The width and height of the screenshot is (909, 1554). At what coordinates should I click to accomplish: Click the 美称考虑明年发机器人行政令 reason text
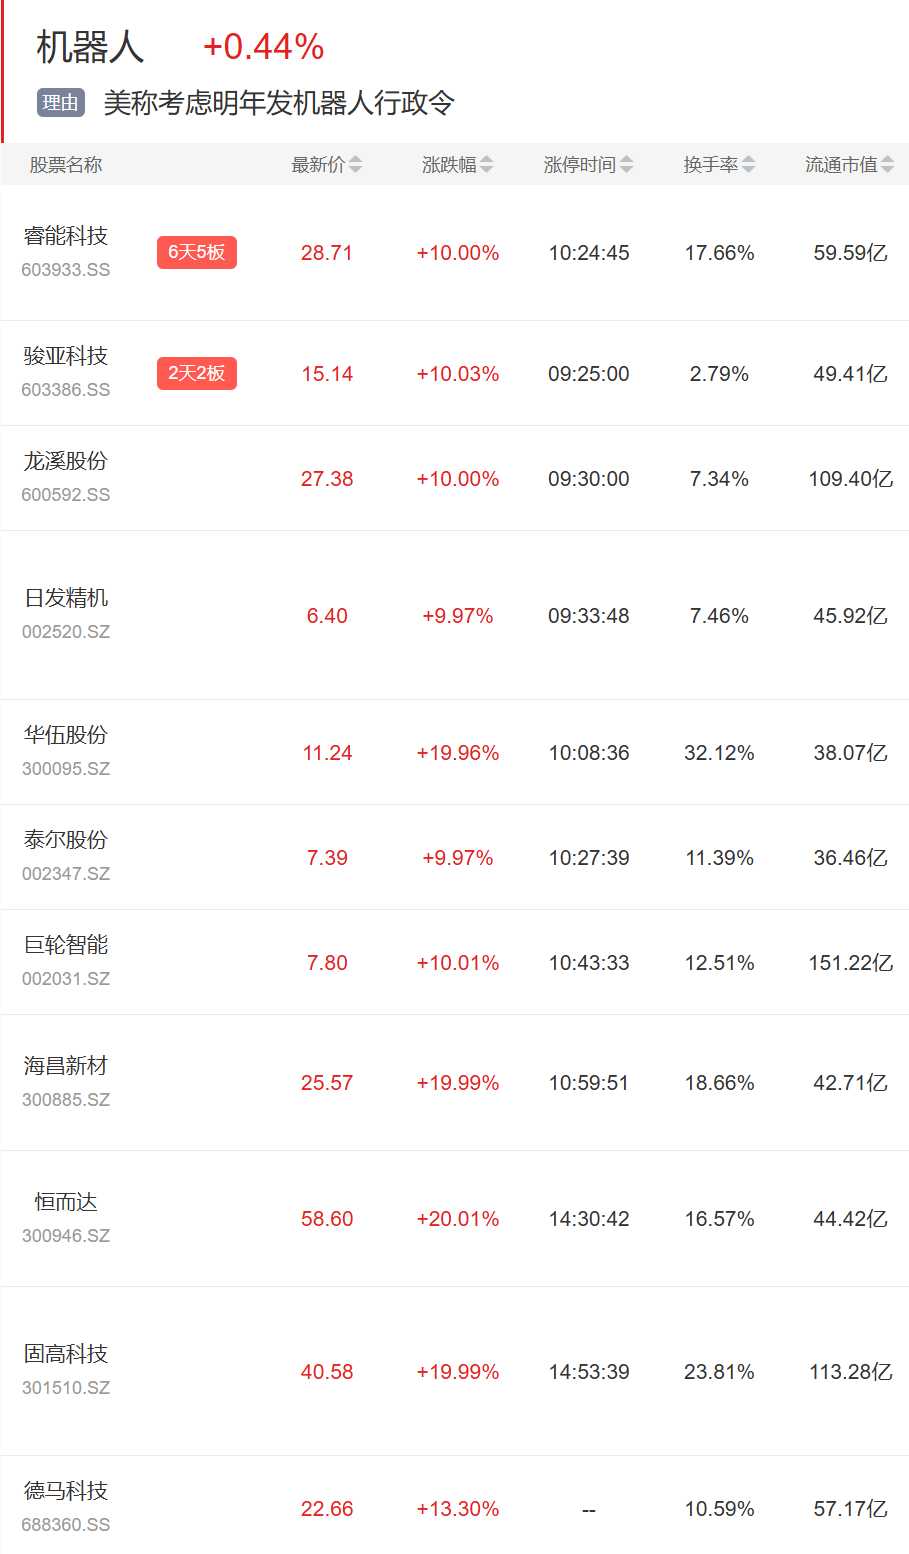tap(279, 103)
